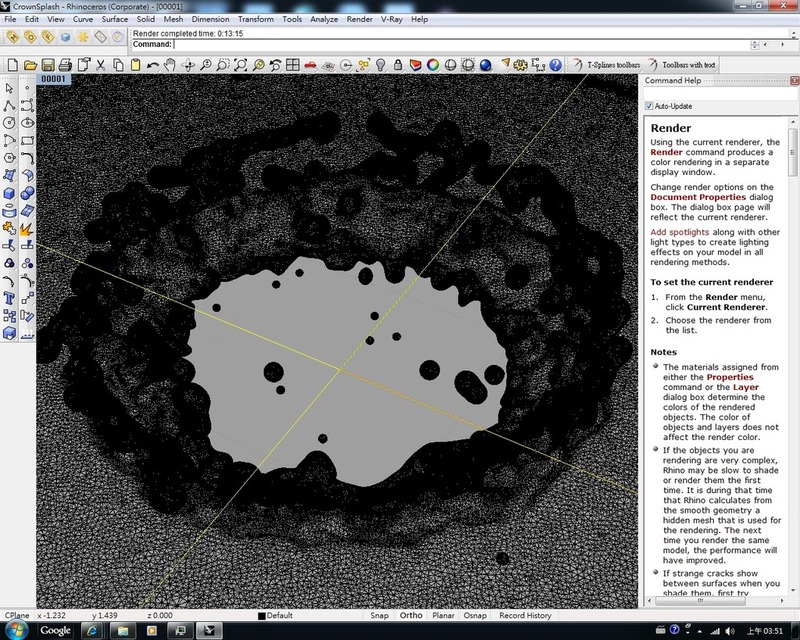Click the Undo arrow icon
Image resolution: width=800 pixels, height=640 pixels.
153,65
